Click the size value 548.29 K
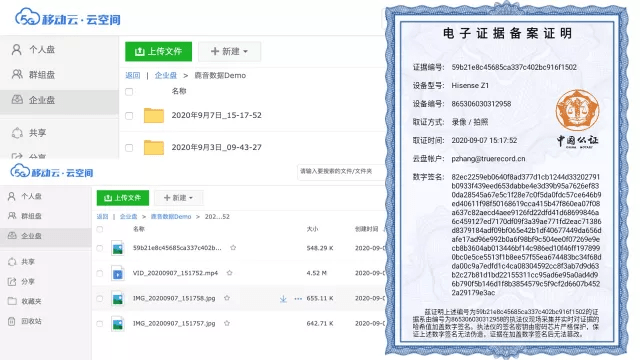 point(320,248)
